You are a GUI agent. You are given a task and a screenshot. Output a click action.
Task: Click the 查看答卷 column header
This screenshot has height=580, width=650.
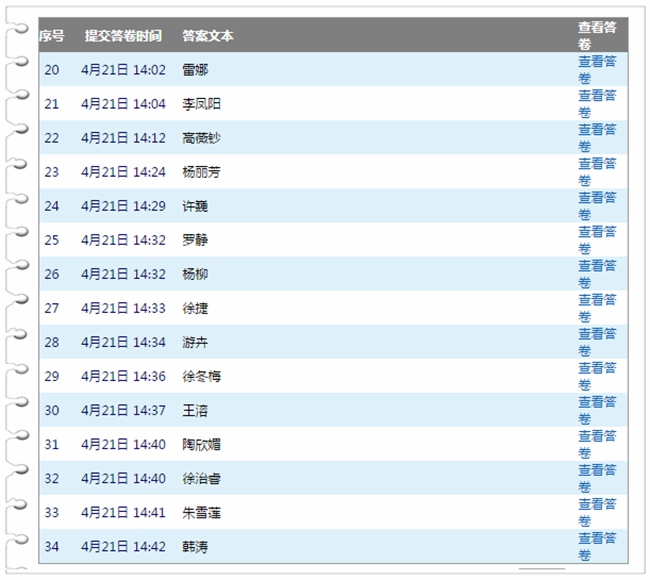click(597, 35)
